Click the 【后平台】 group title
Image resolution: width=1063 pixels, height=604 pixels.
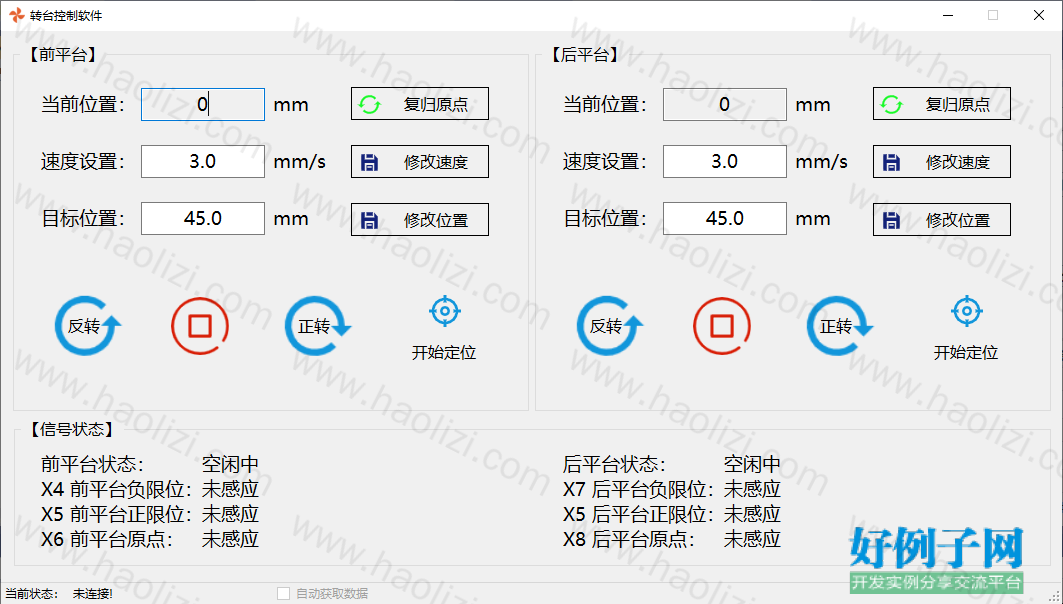pyautogui.click(x=584, y=55)
